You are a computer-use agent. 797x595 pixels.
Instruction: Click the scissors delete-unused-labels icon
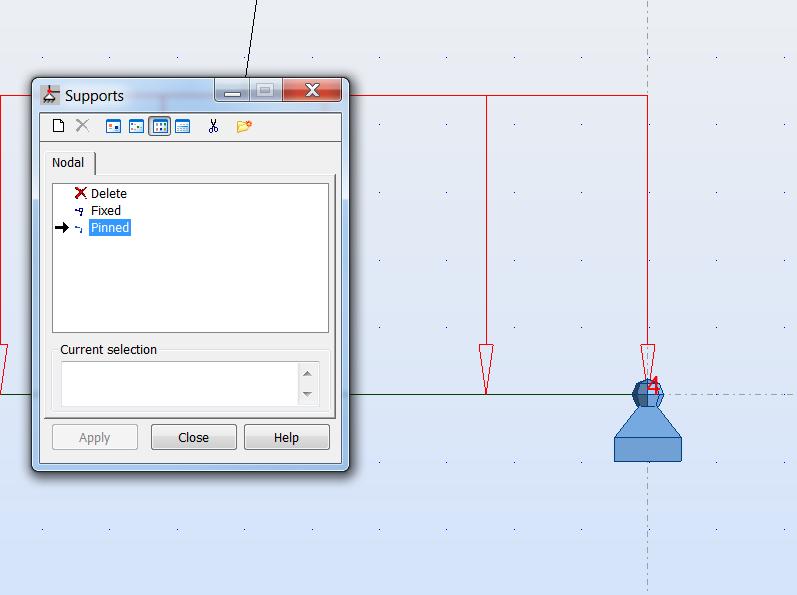(x=213, y=126)
